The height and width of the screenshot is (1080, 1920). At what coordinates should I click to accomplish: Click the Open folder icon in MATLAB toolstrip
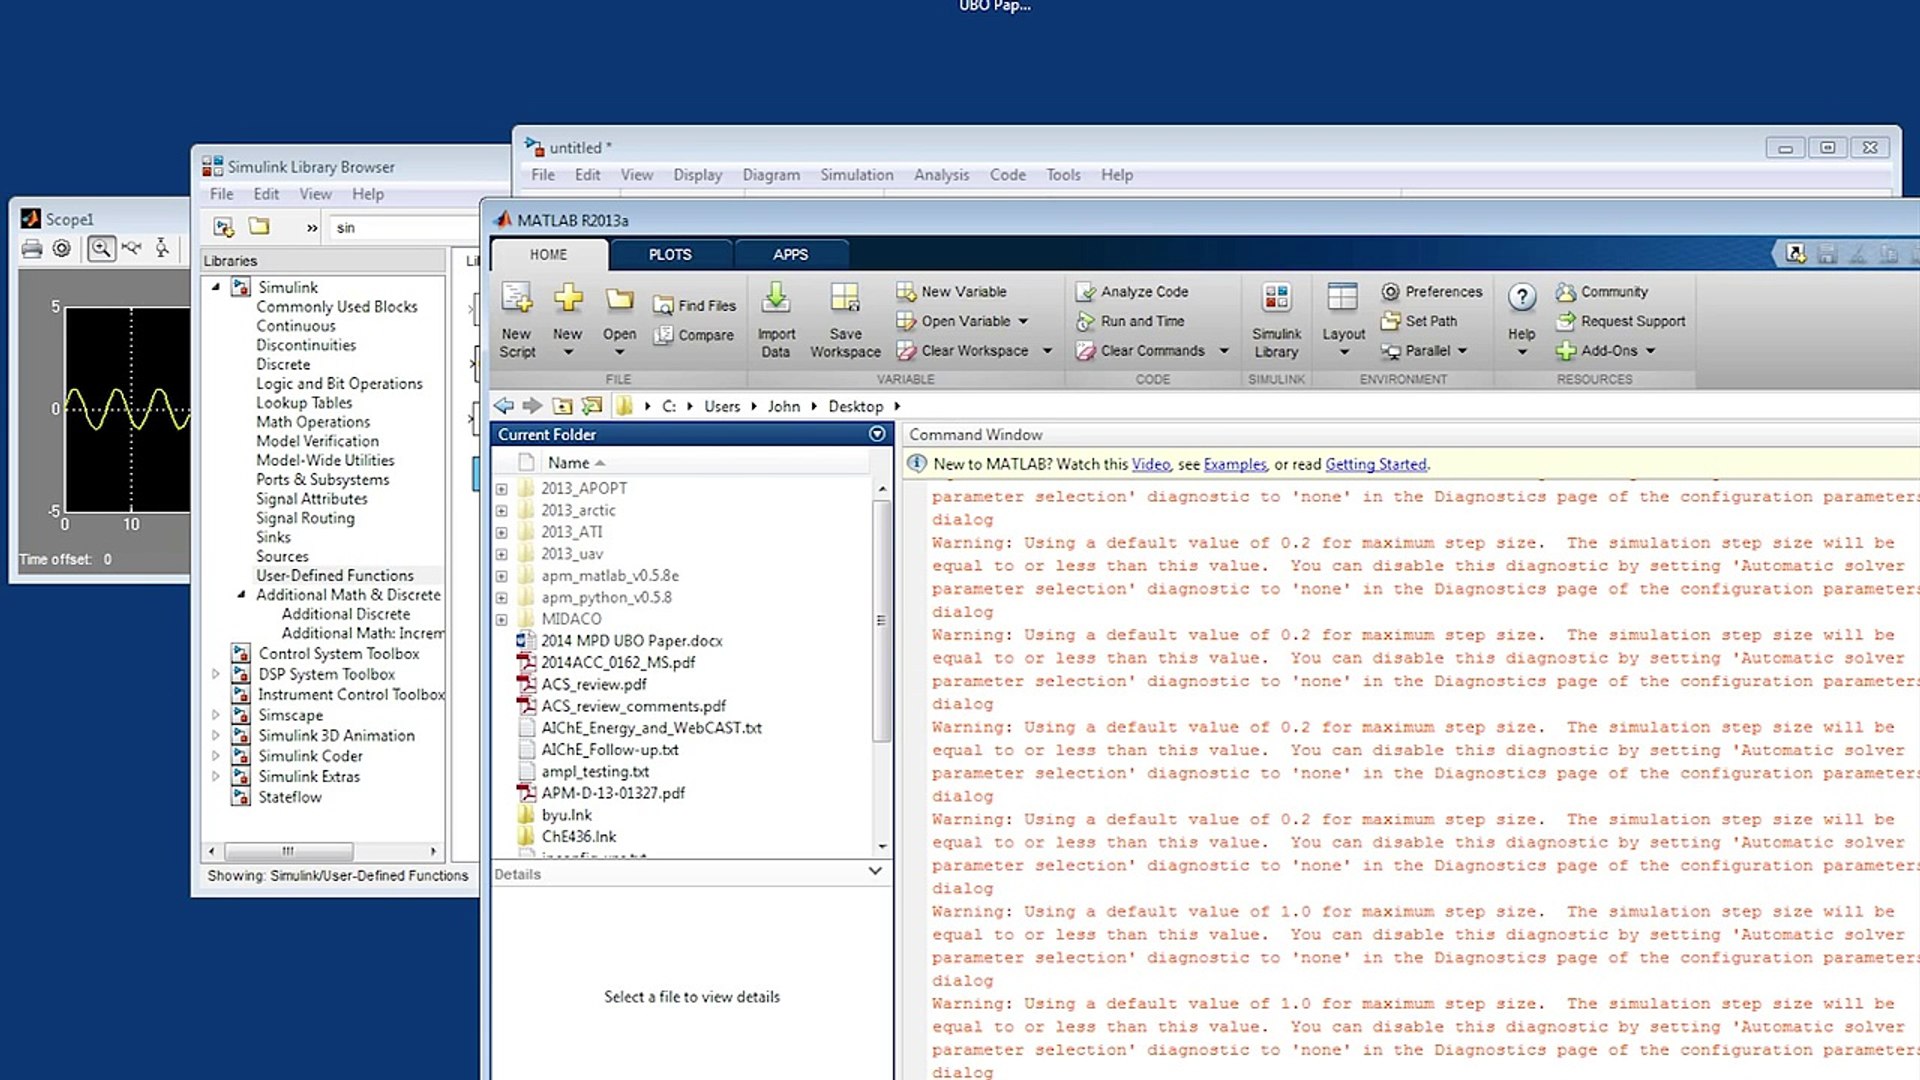point(620,298)
